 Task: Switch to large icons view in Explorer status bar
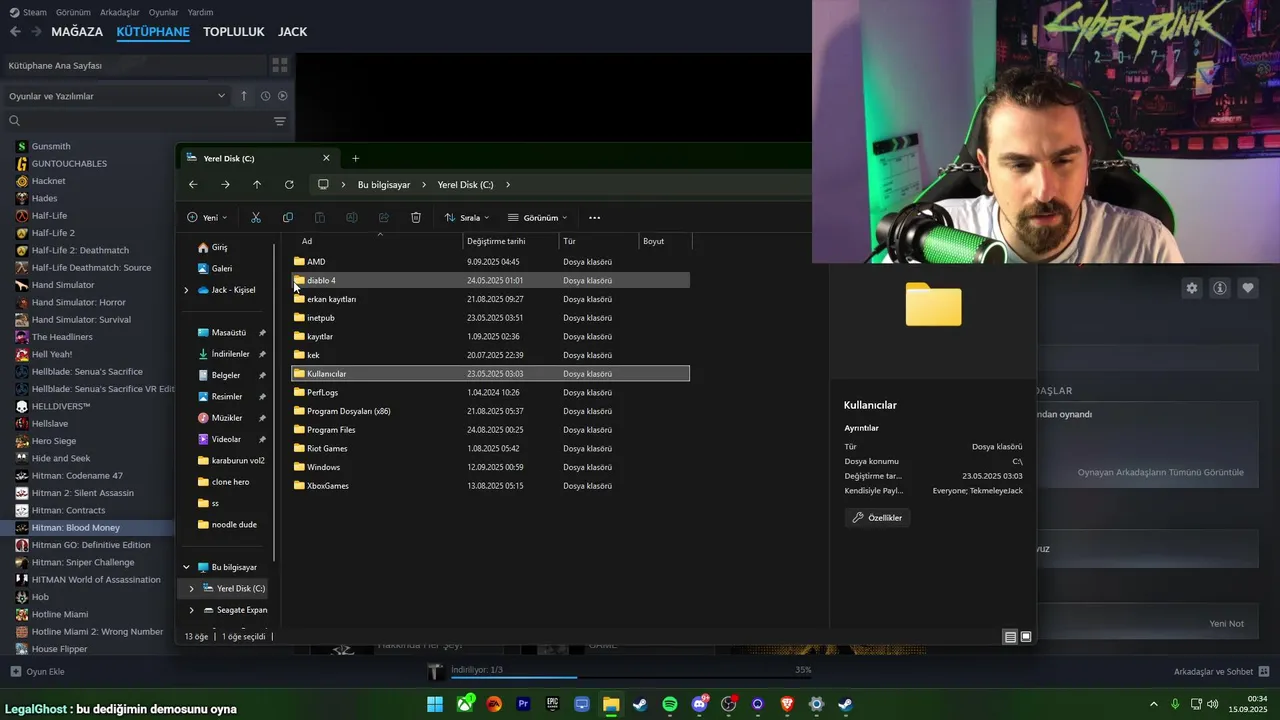tap(1026, 637)
